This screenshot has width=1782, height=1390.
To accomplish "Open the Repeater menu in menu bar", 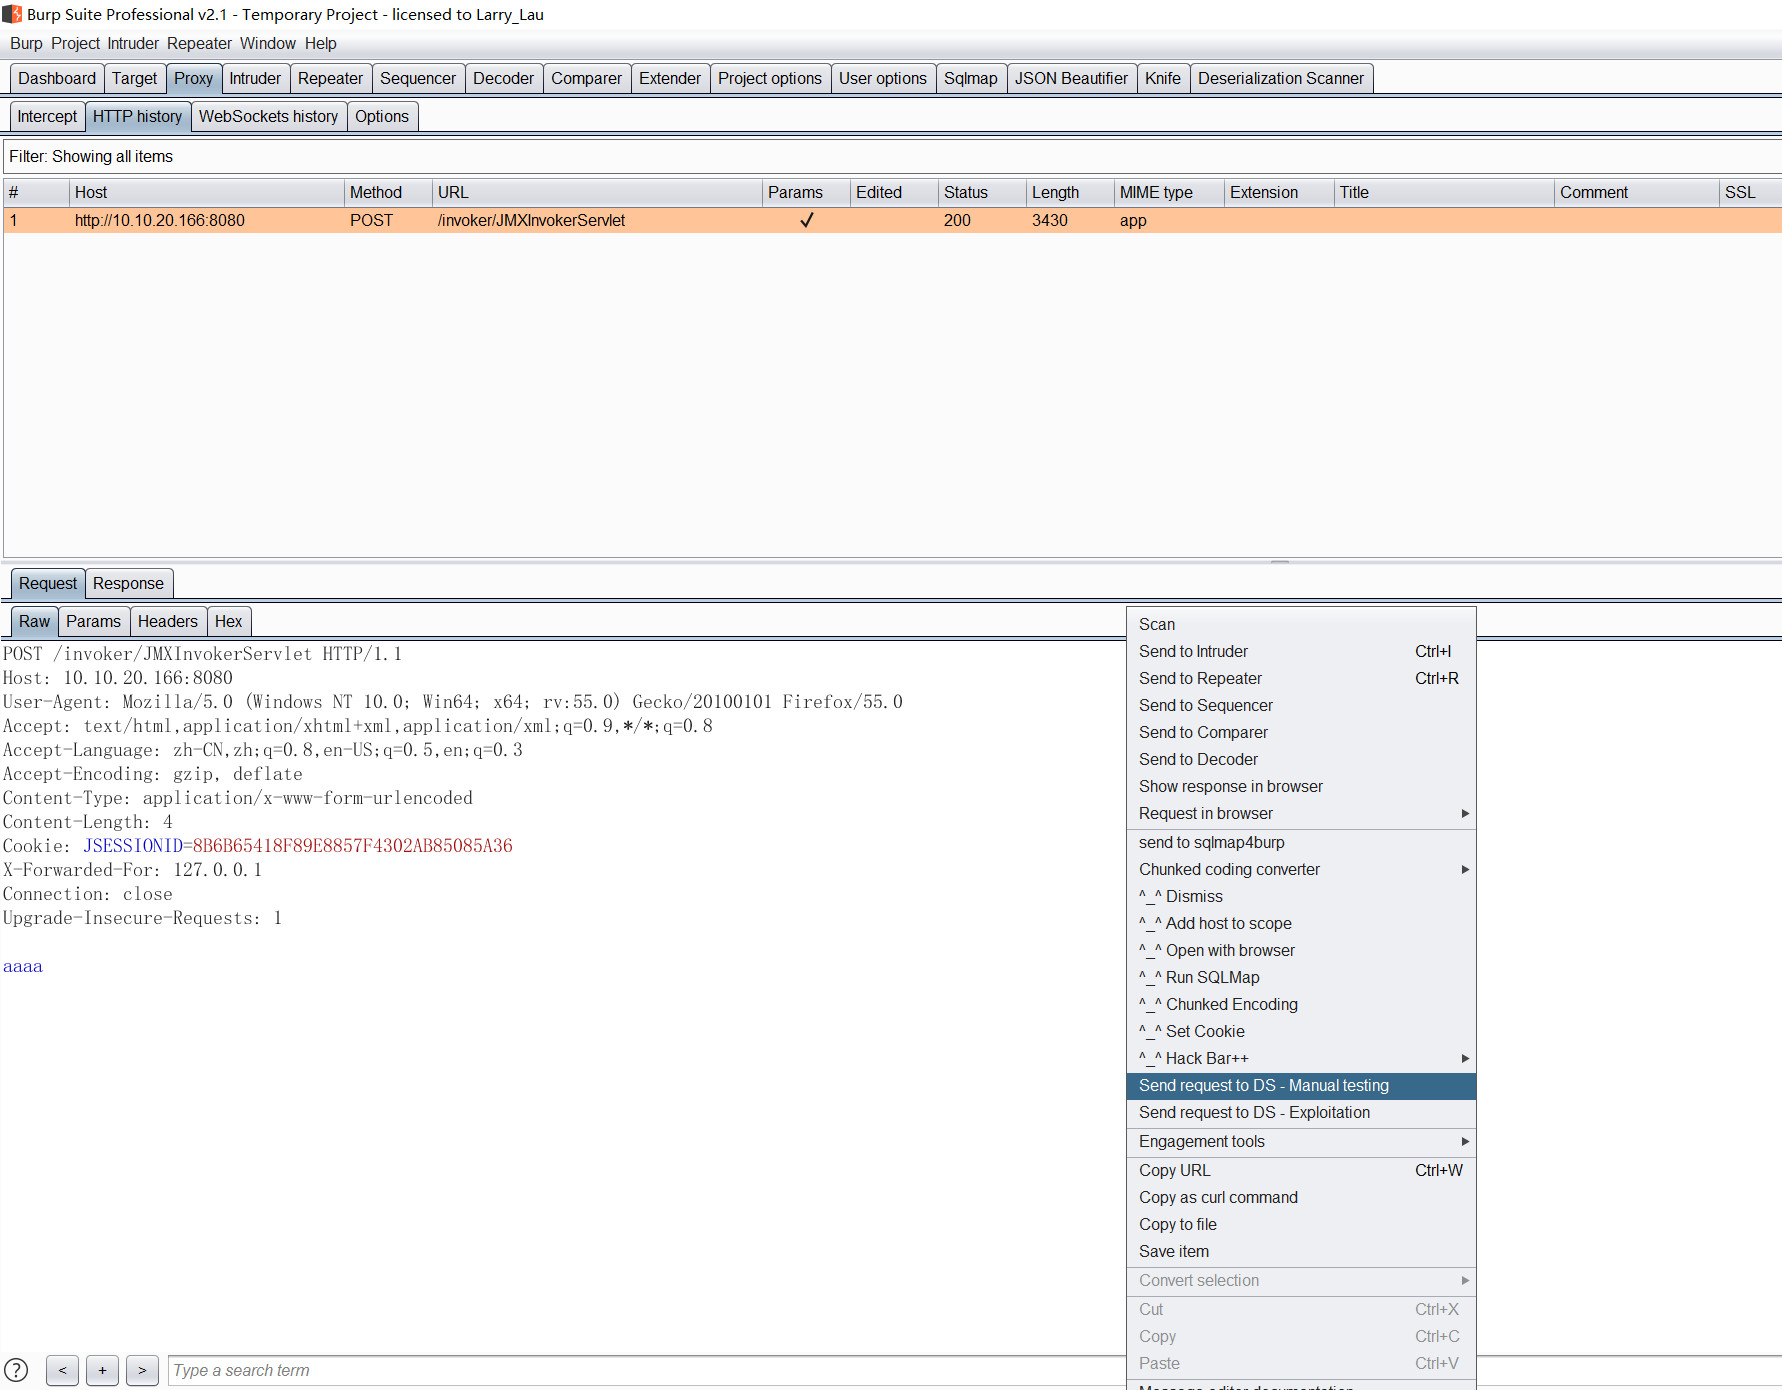I will (x=199, y=43).
